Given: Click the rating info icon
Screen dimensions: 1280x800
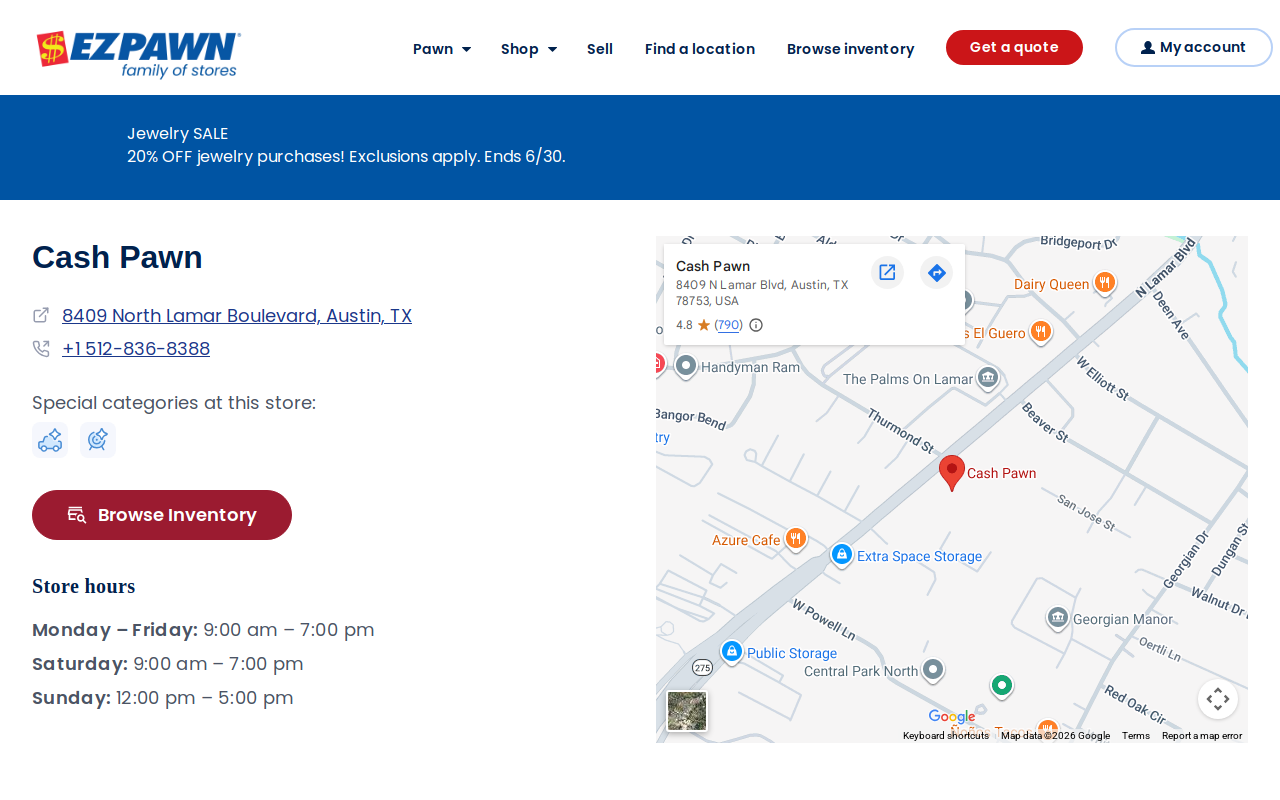Looking at the screenshot, I should pyautogui.click(x=756, y=325).
